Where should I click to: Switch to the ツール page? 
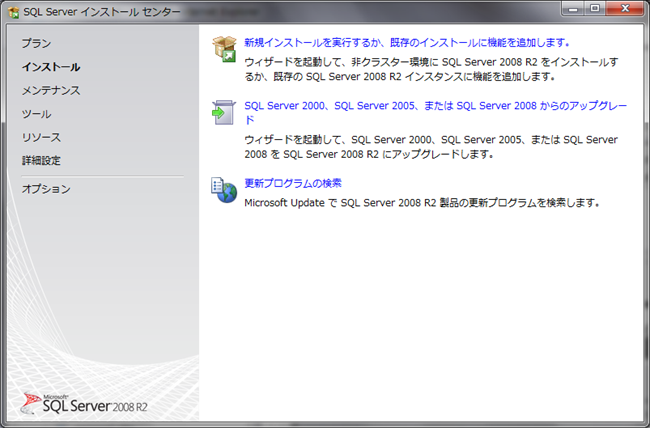tap(36, 114)
